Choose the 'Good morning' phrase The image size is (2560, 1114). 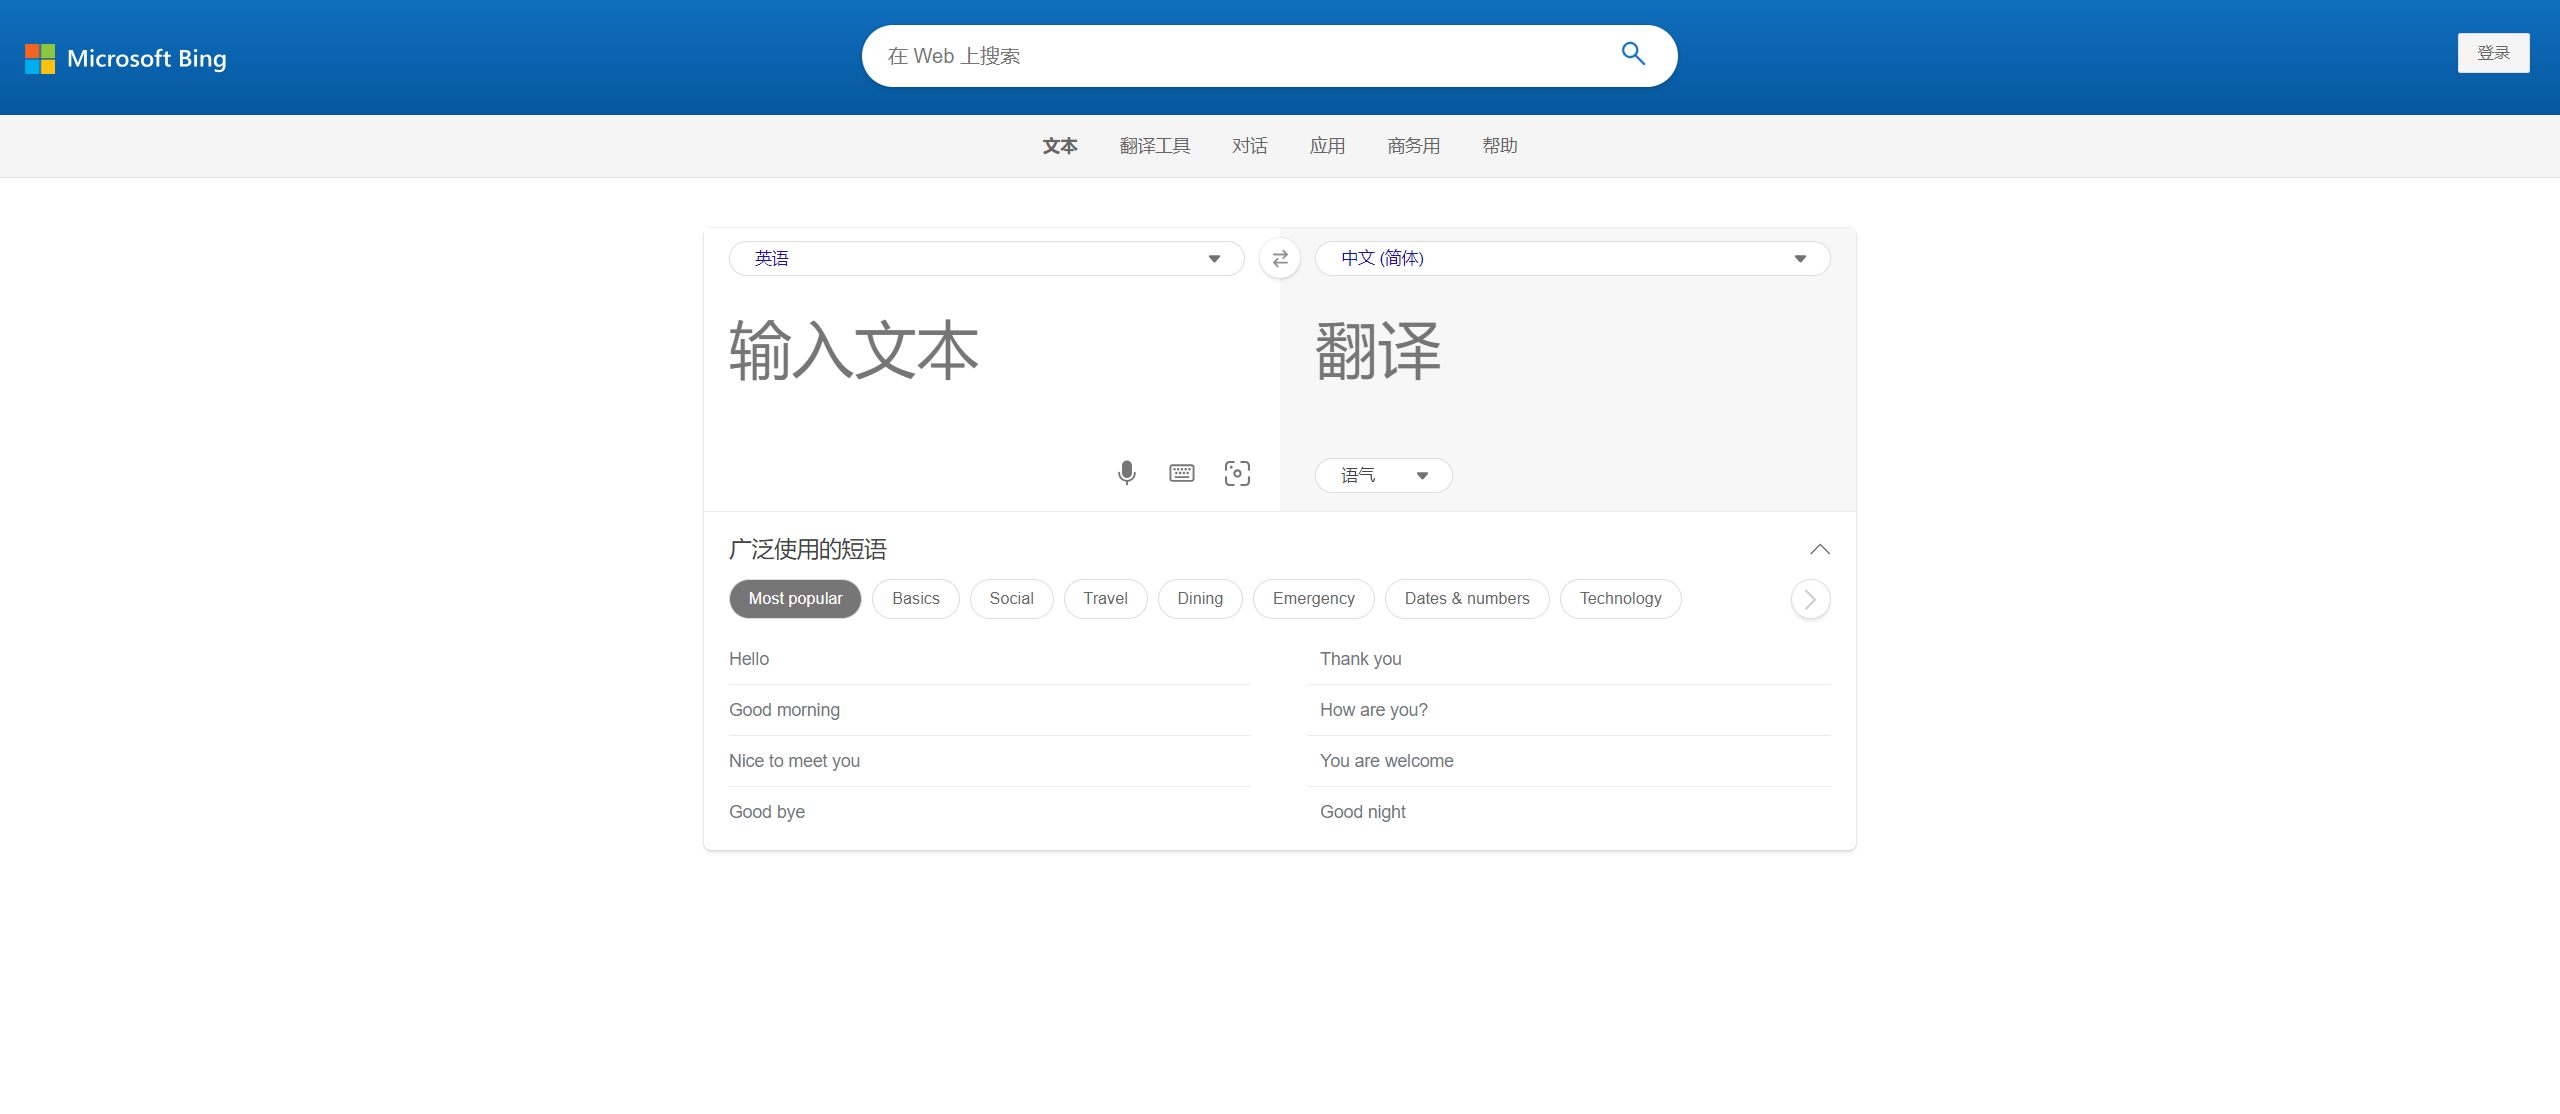(x=784, y=710)
